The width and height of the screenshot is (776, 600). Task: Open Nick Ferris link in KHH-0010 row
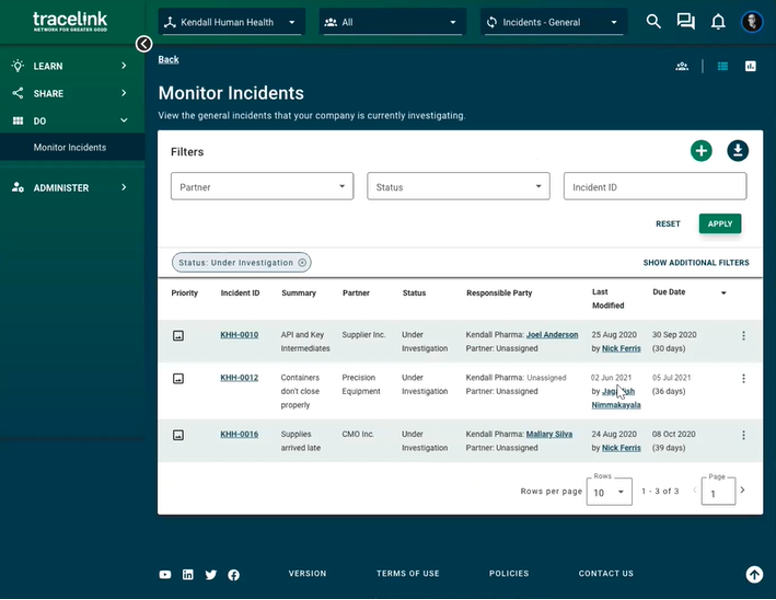coord(621,349)
